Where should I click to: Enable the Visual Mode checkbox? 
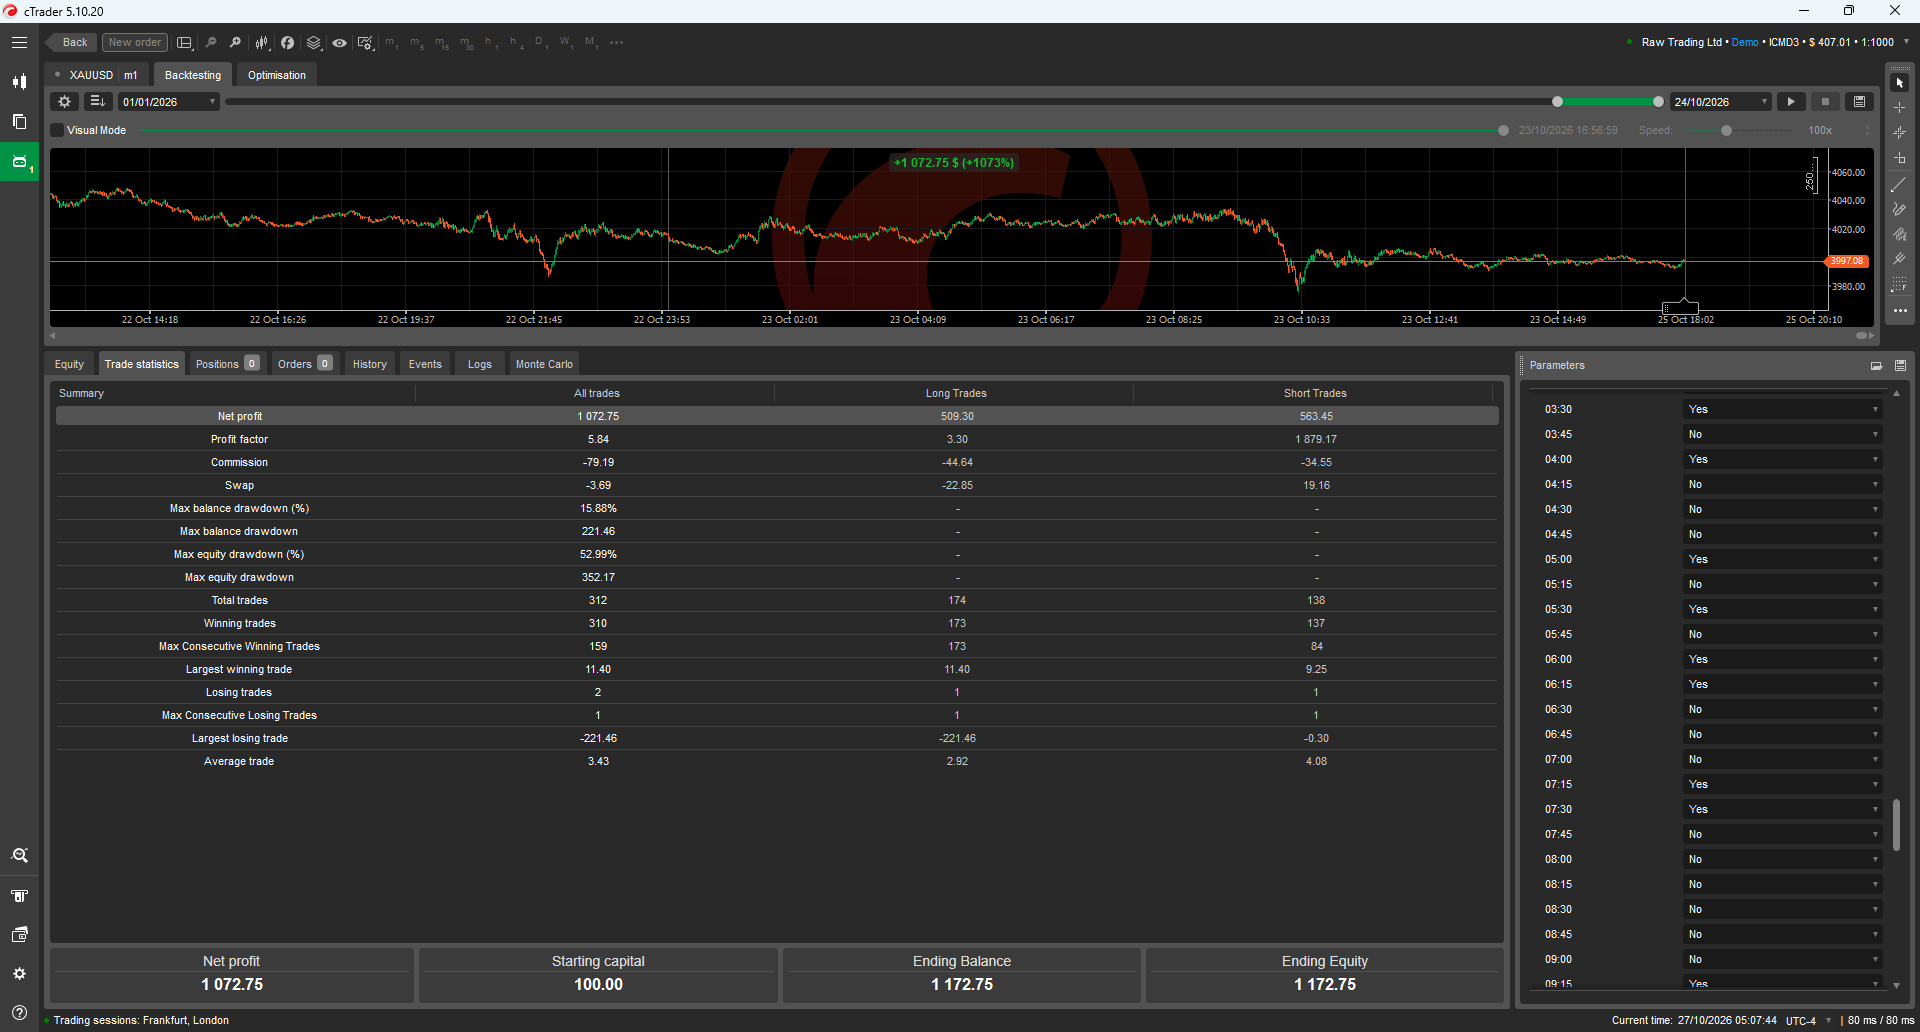[58, 131]
